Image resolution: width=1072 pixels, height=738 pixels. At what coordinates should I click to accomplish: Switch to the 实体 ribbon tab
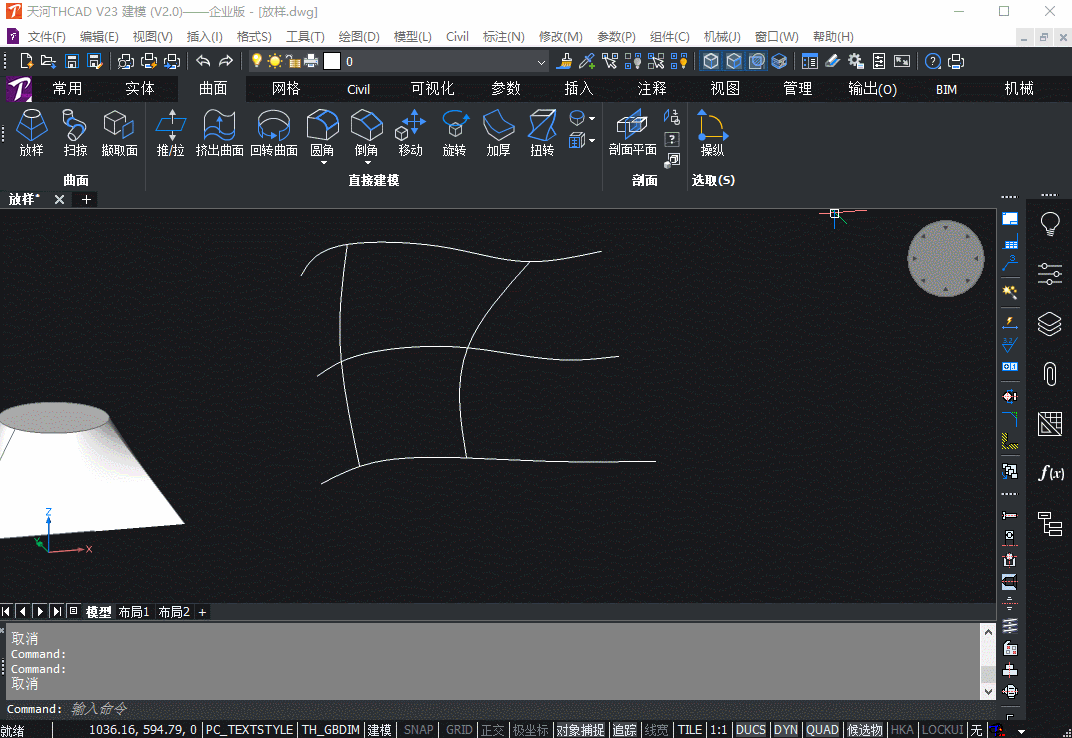point(139,88)
